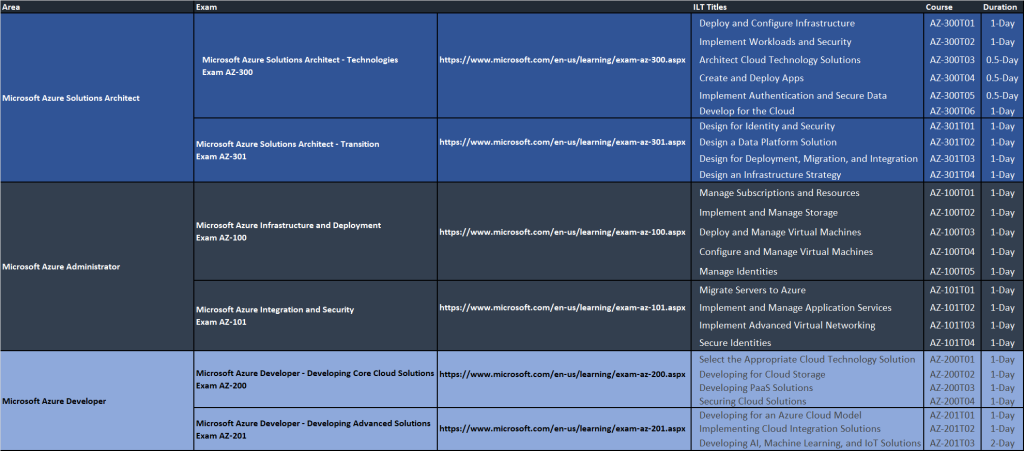Select course code AZ-100T01
1024x451 pixels.
952,193
